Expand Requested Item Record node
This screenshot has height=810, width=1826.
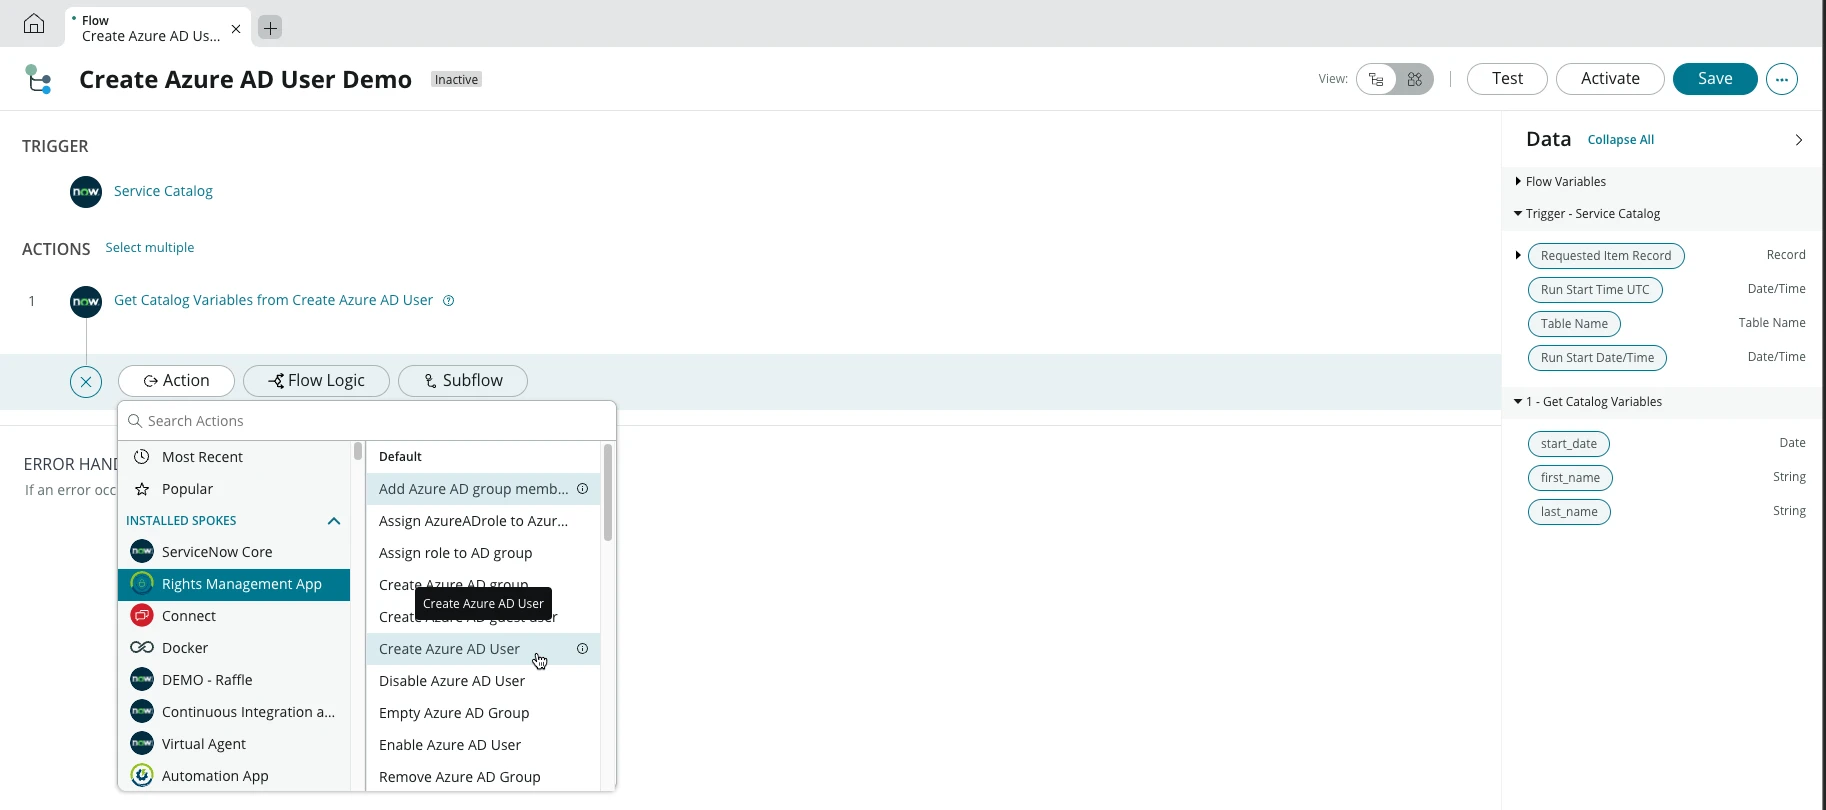[1518, 256]
